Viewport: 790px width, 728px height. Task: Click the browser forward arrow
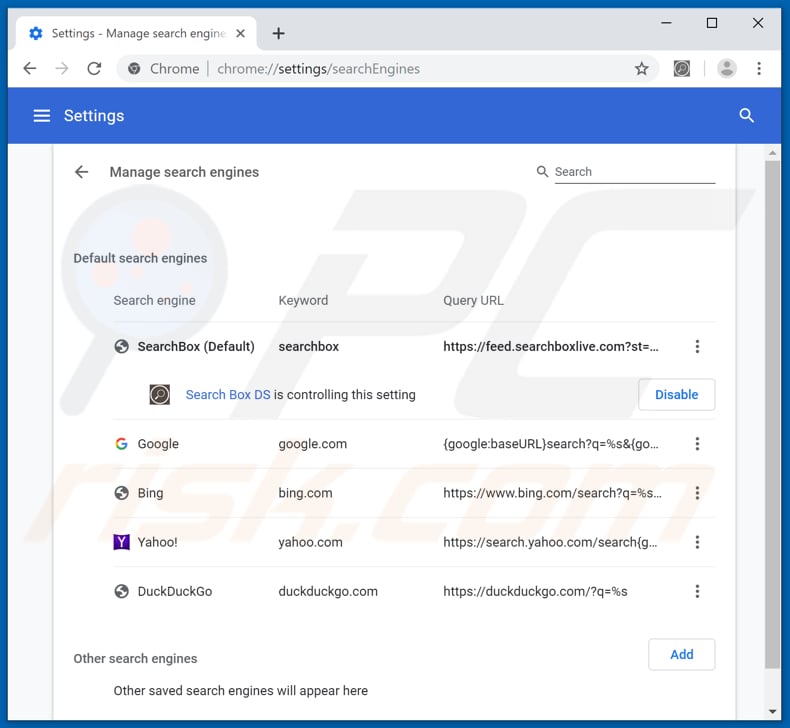62,68
